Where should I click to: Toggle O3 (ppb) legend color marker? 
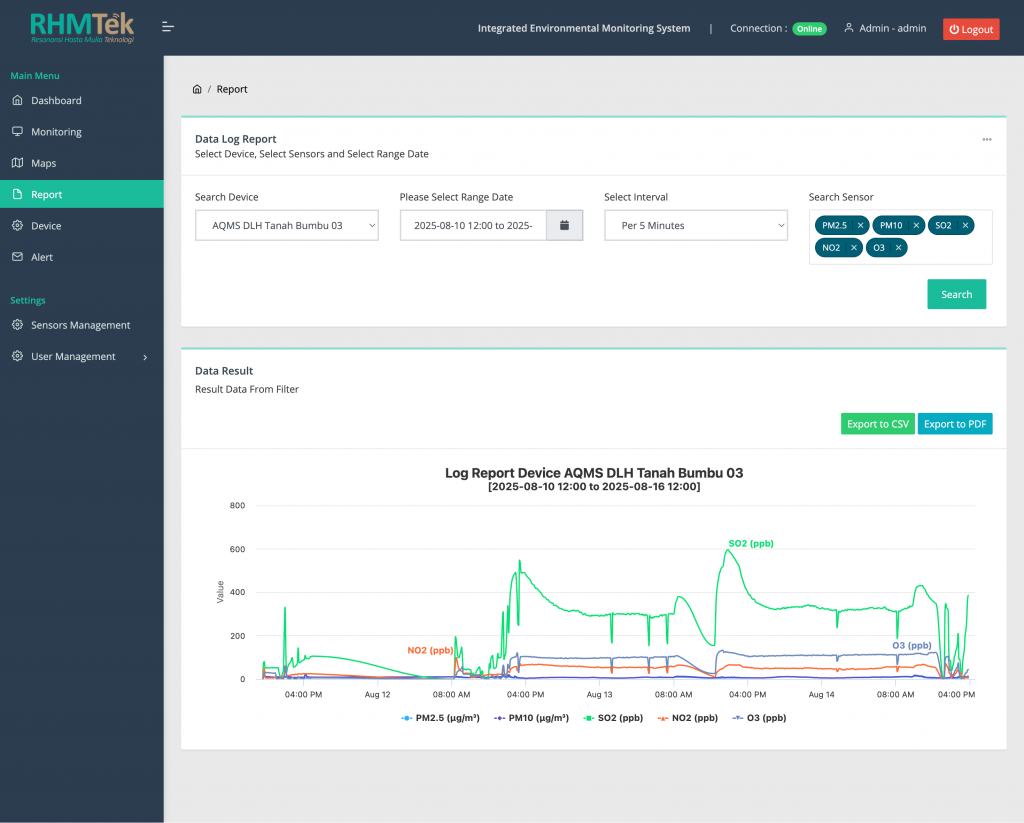click(x=739, y=718)
